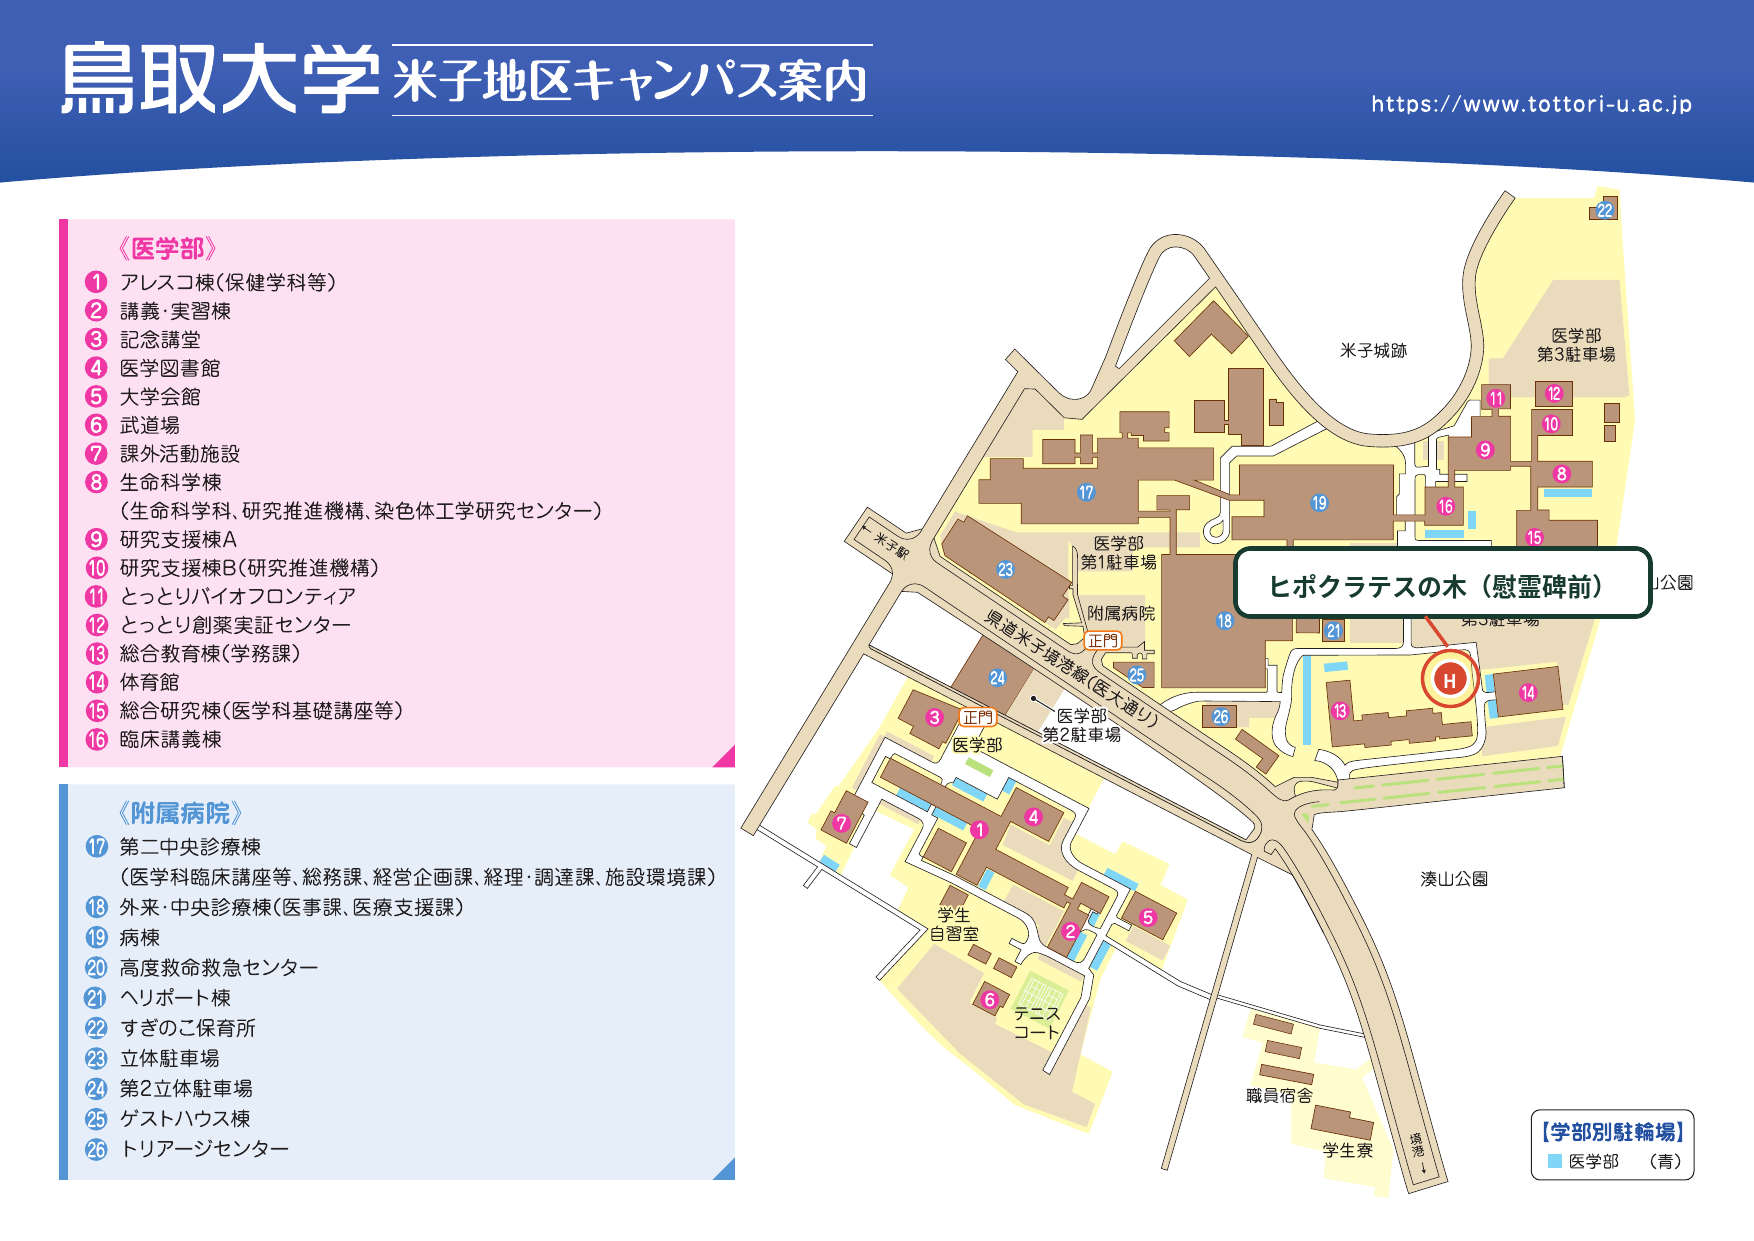This screenshot has width=1754, height=1241.
Task: Select the 《医学部》 legend heading
Action: click(167, 248)
